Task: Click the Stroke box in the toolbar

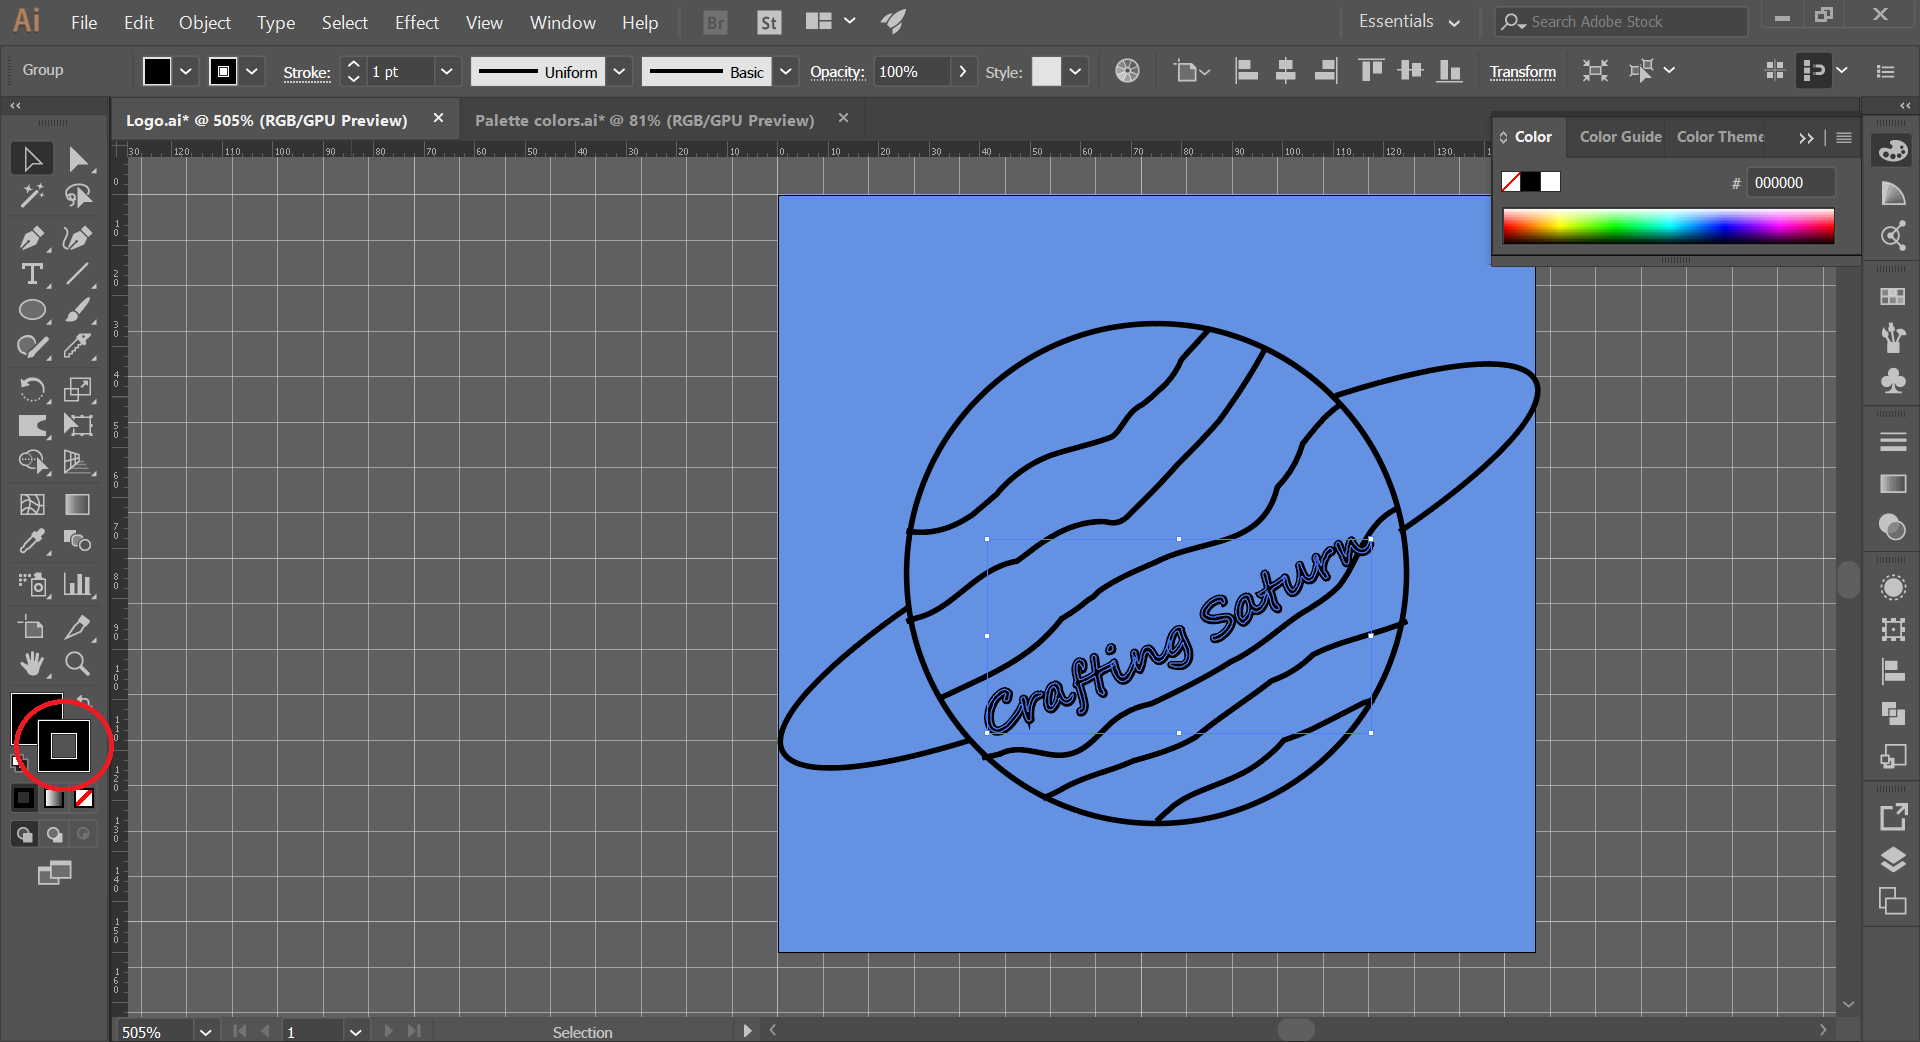Action: pyautogui.click(x=64, y=746)
